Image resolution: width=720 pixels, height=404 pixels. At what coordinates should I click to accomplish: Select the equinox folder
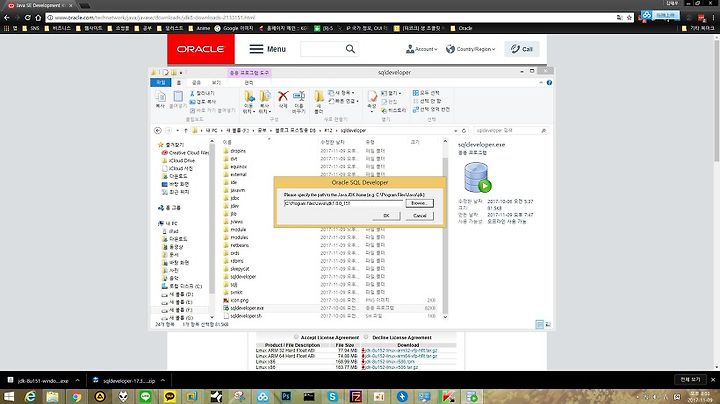(238, 167)
